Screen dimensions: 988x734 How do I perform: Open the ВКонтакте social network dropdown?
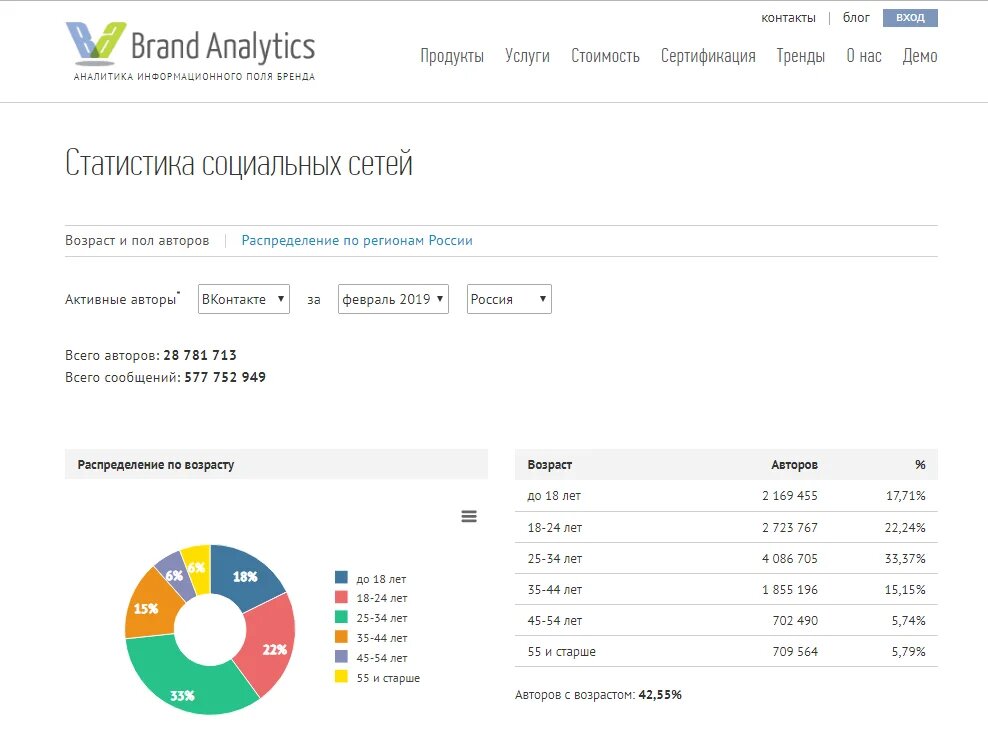click(x=243, y=298)
